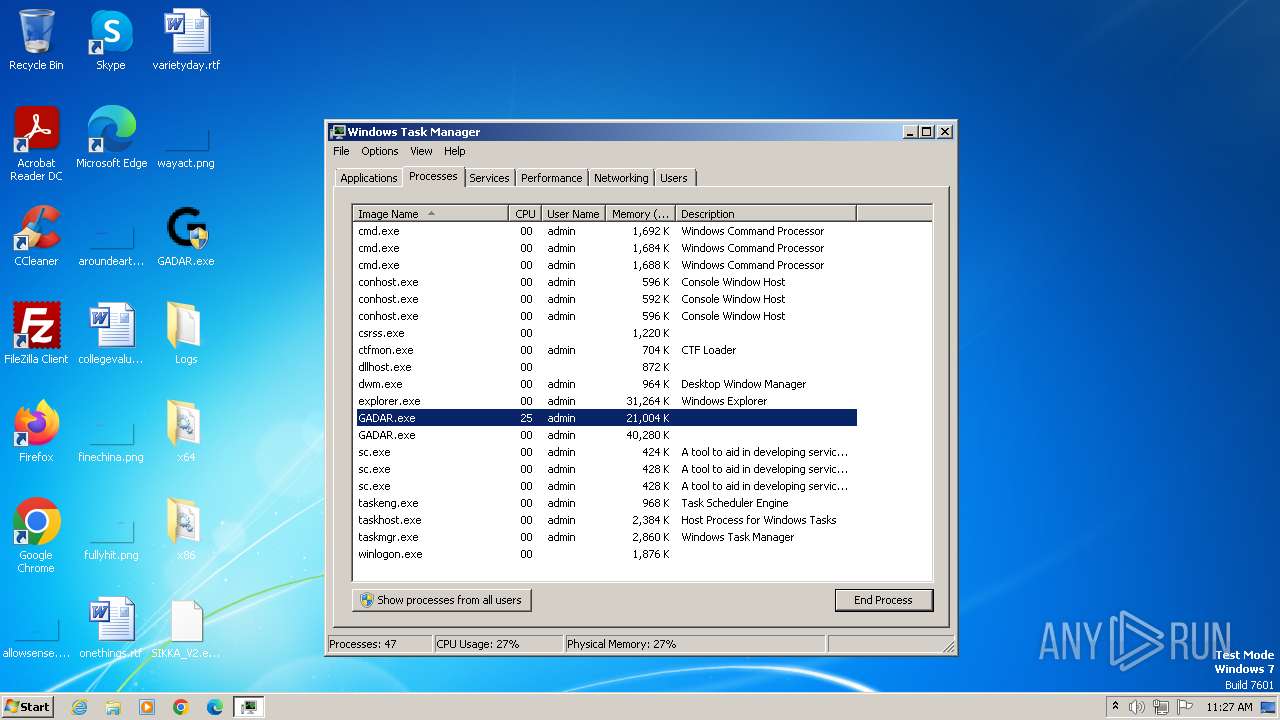This screenshot has width=1280, height=720.
Task: Open the Help menu
Action: [x=455, y=151]
